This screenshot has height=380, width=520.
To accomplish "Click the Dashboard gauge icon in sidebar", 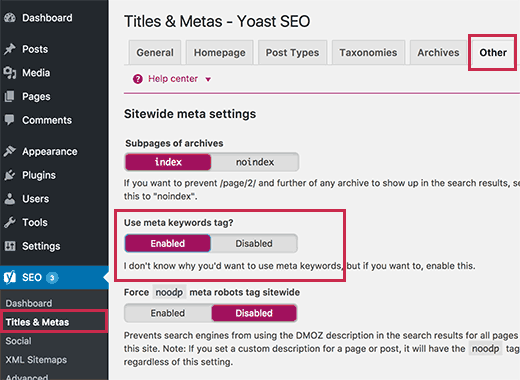I will click(10, 18).
